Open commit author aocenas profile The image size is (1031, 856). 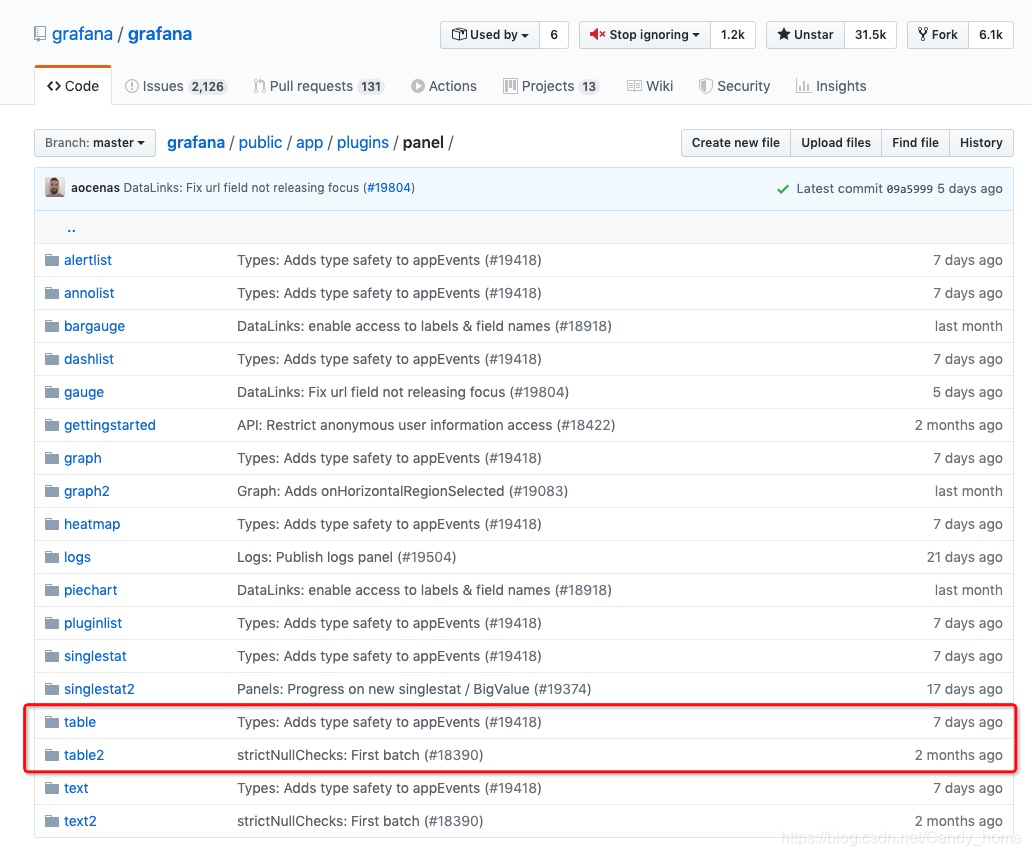point(95,188)
